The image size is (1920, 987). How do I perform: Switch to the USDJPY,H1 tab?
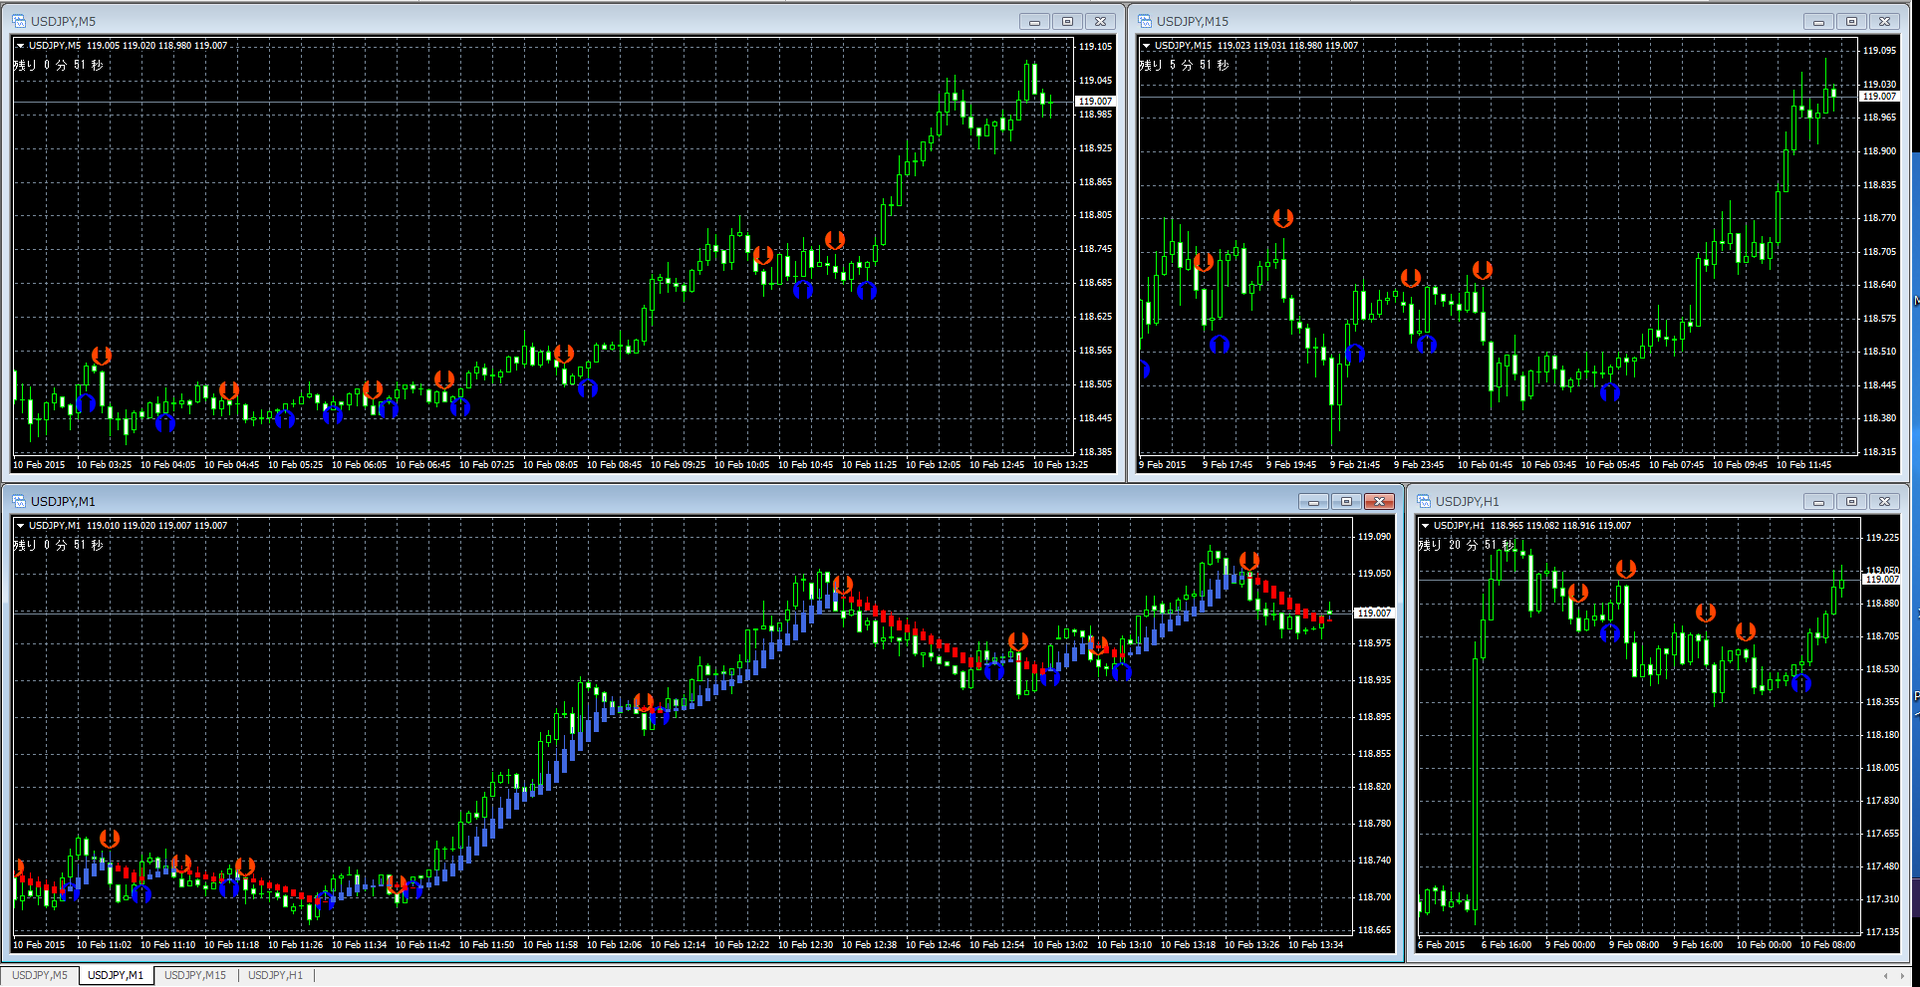(x=275, y=975)
